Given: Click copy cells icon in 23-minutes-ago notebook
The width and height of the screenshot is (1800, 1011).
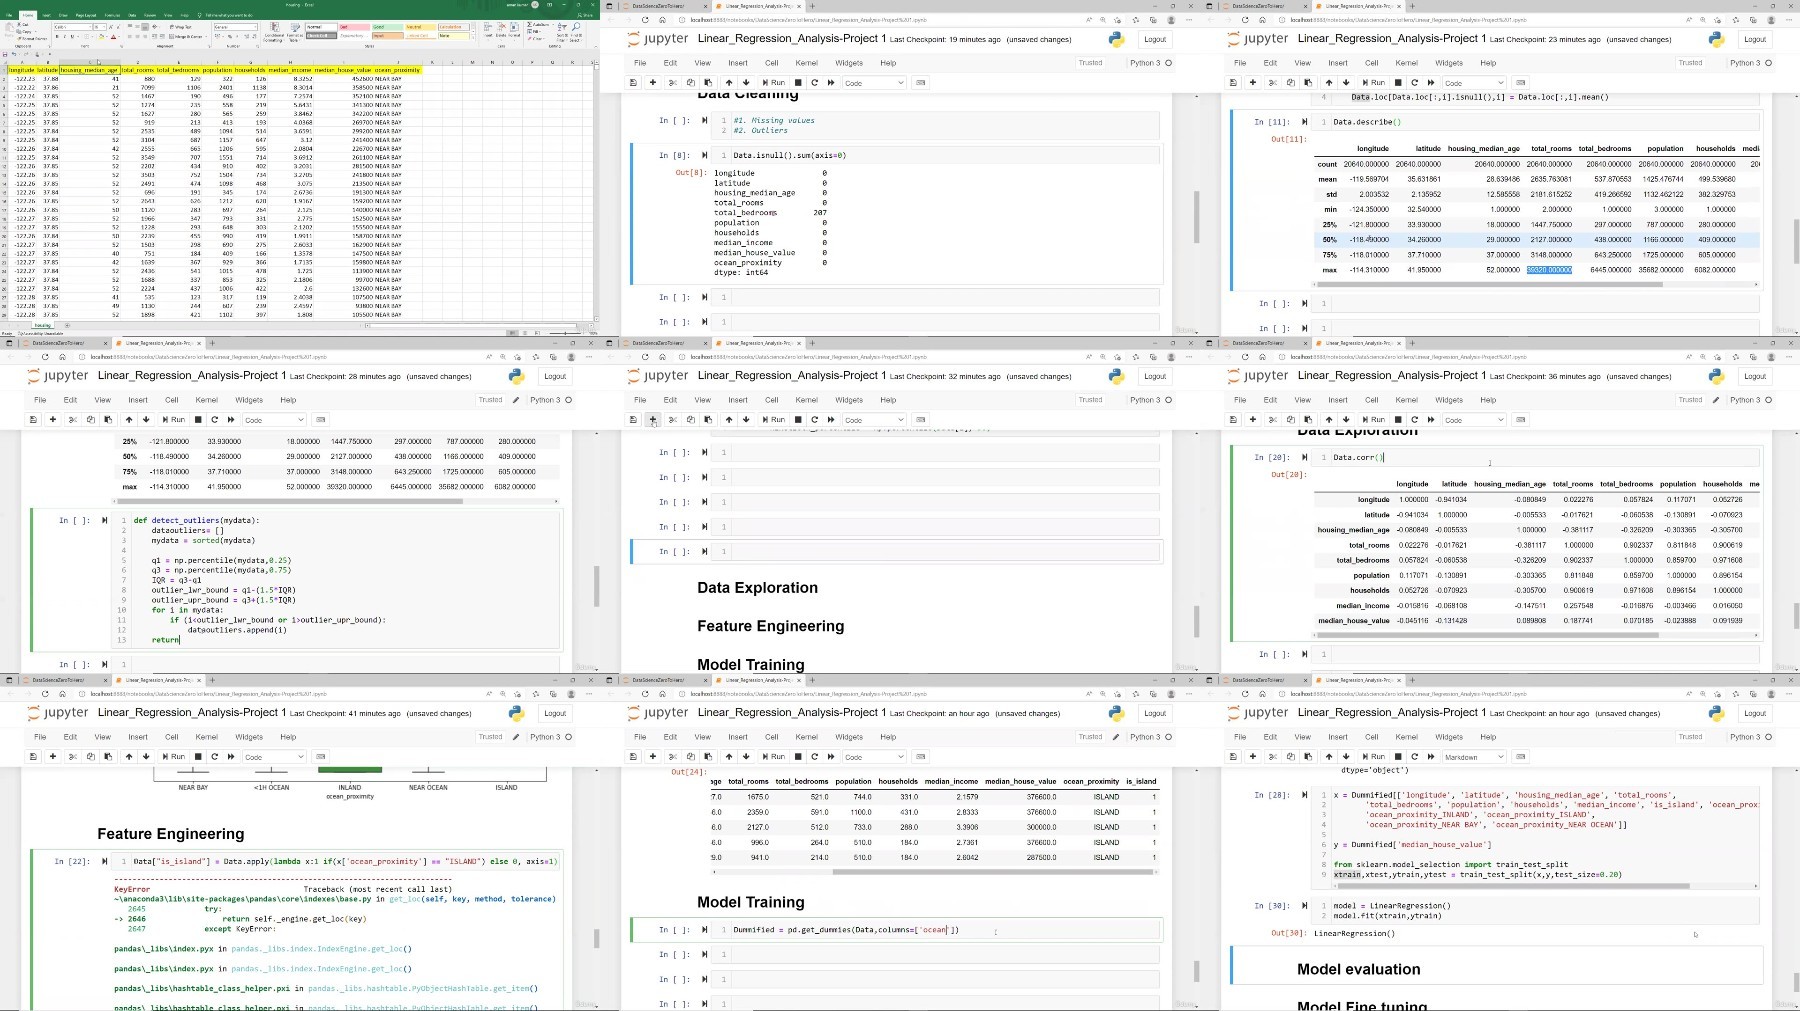Looking at the screenshot, I should click(x=1290, y=82).
